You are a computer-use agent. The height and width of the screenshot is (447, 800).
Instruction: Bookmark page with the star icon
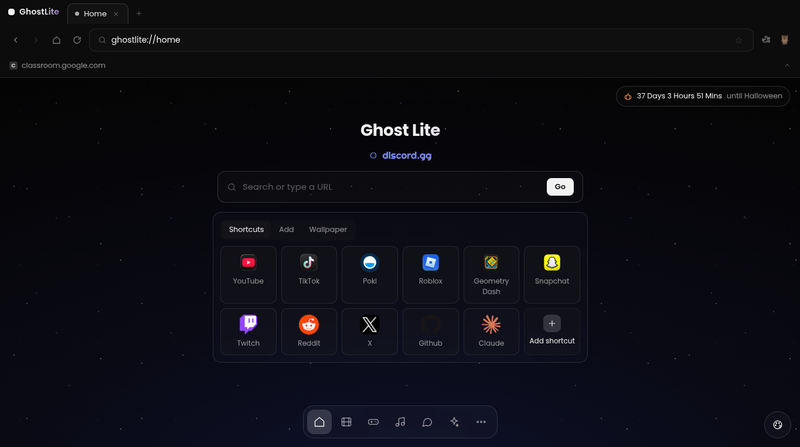[738, 40]
